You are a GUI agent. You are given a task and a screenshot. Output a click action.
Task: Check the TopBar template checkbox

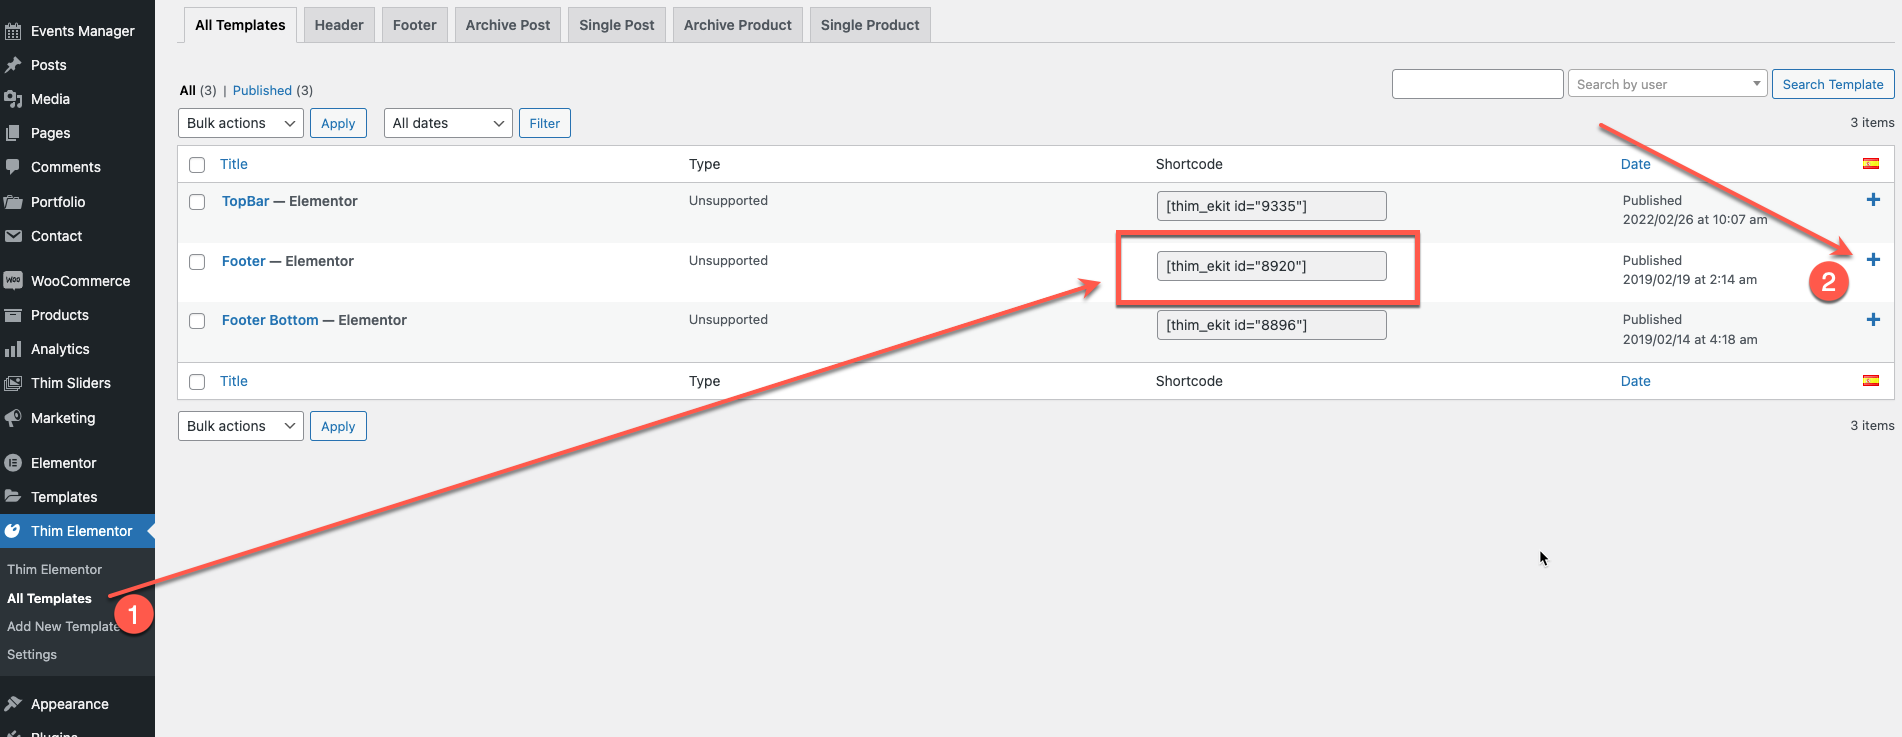197,202
